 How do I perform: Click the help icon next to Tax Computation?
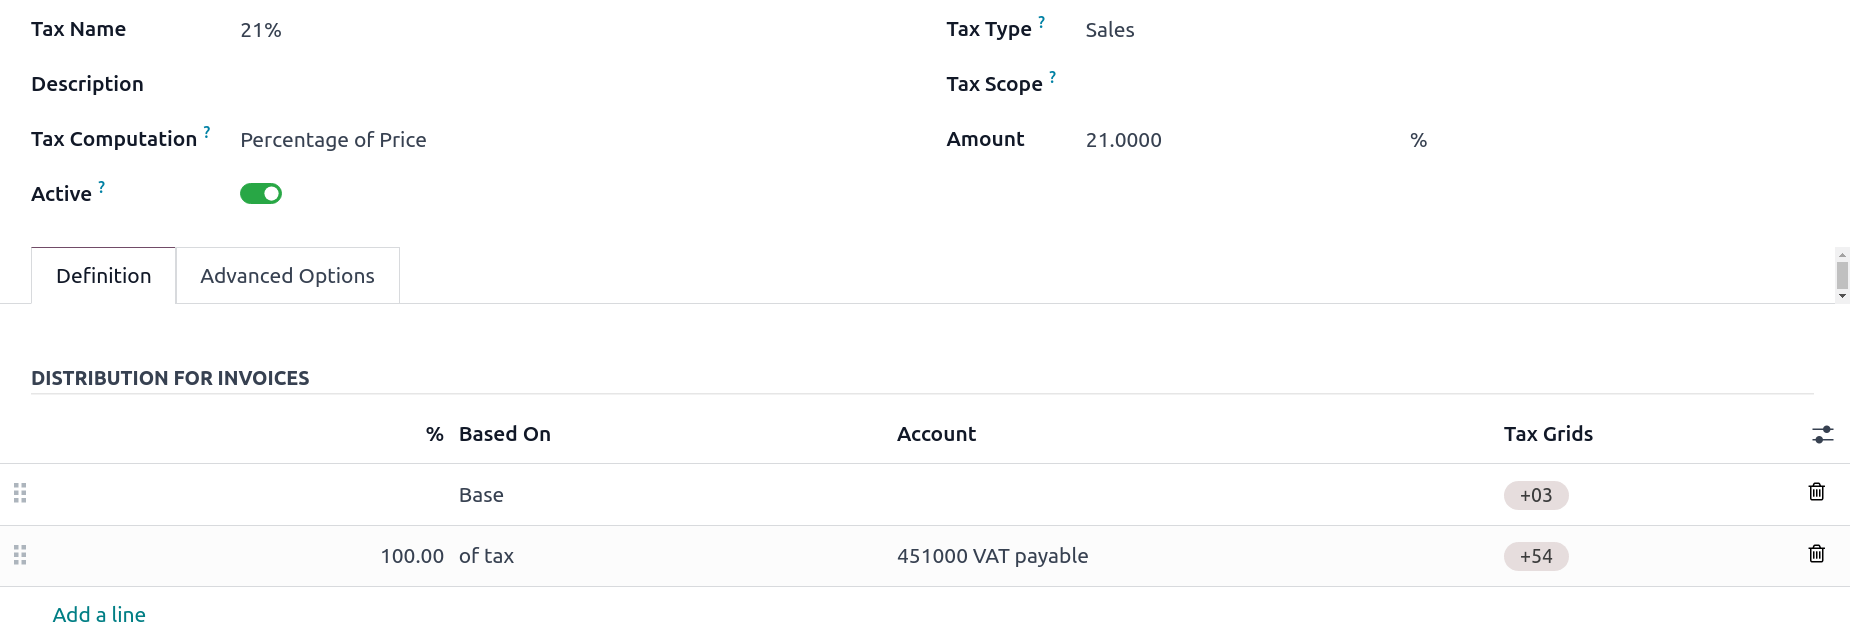tap(206, 130)
